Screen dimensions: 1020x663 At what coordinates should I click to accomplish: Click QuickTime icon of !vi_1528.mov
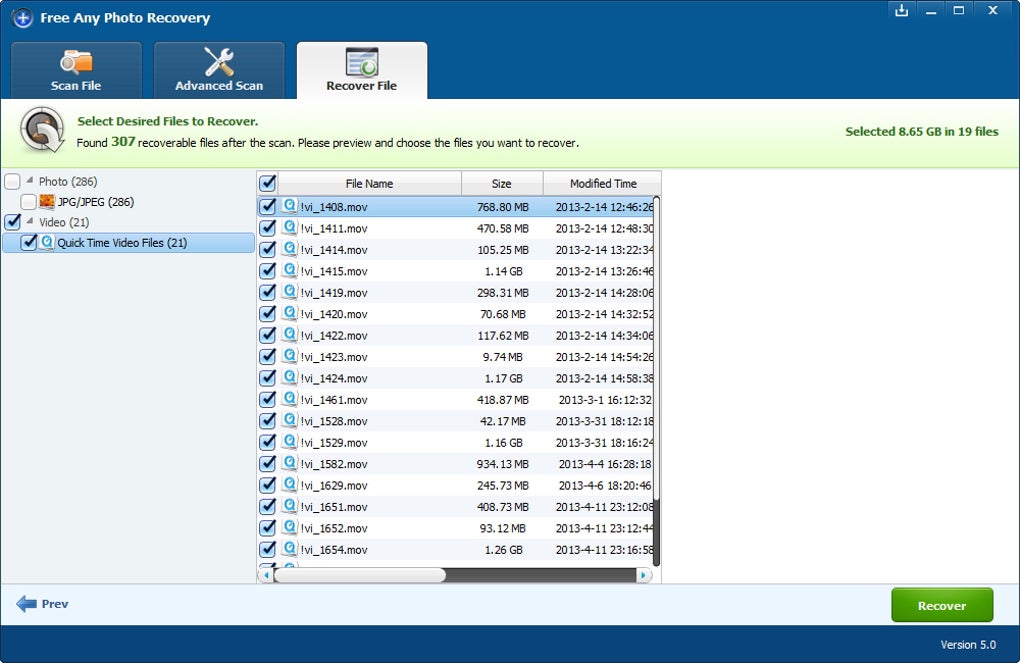289,420
